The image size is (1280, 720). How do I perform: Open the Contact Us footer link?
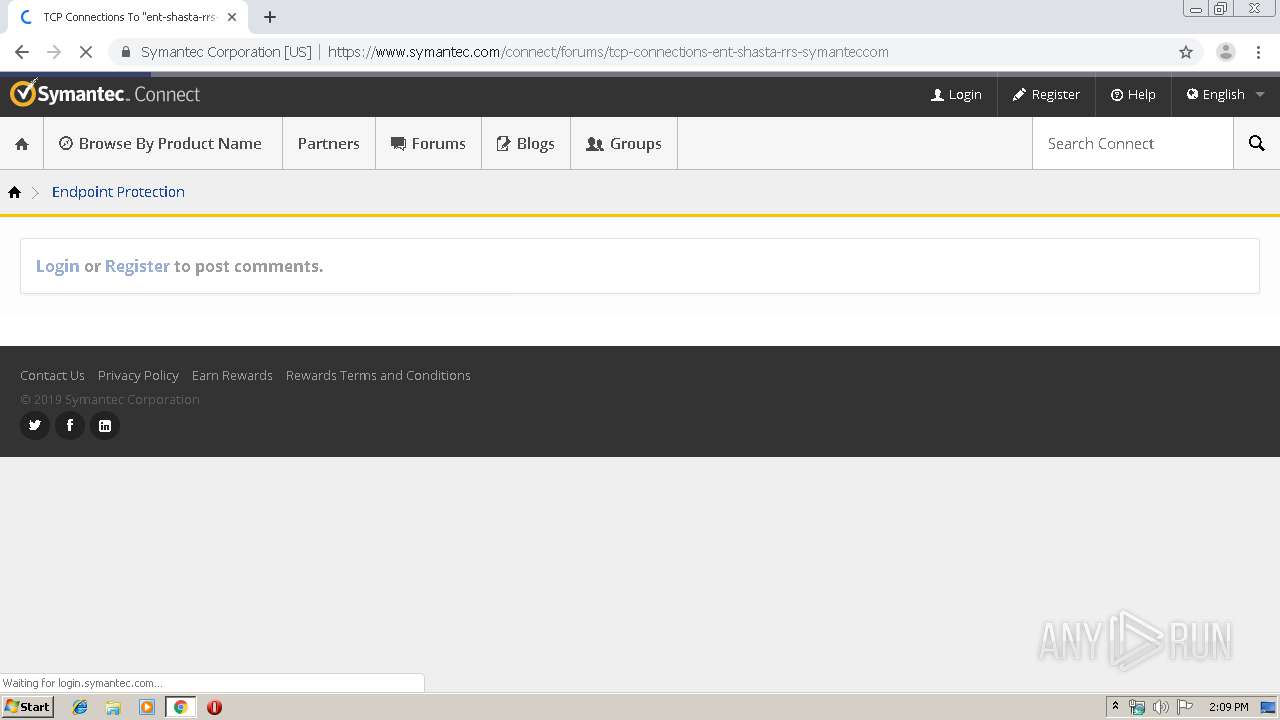coord(52,375)
